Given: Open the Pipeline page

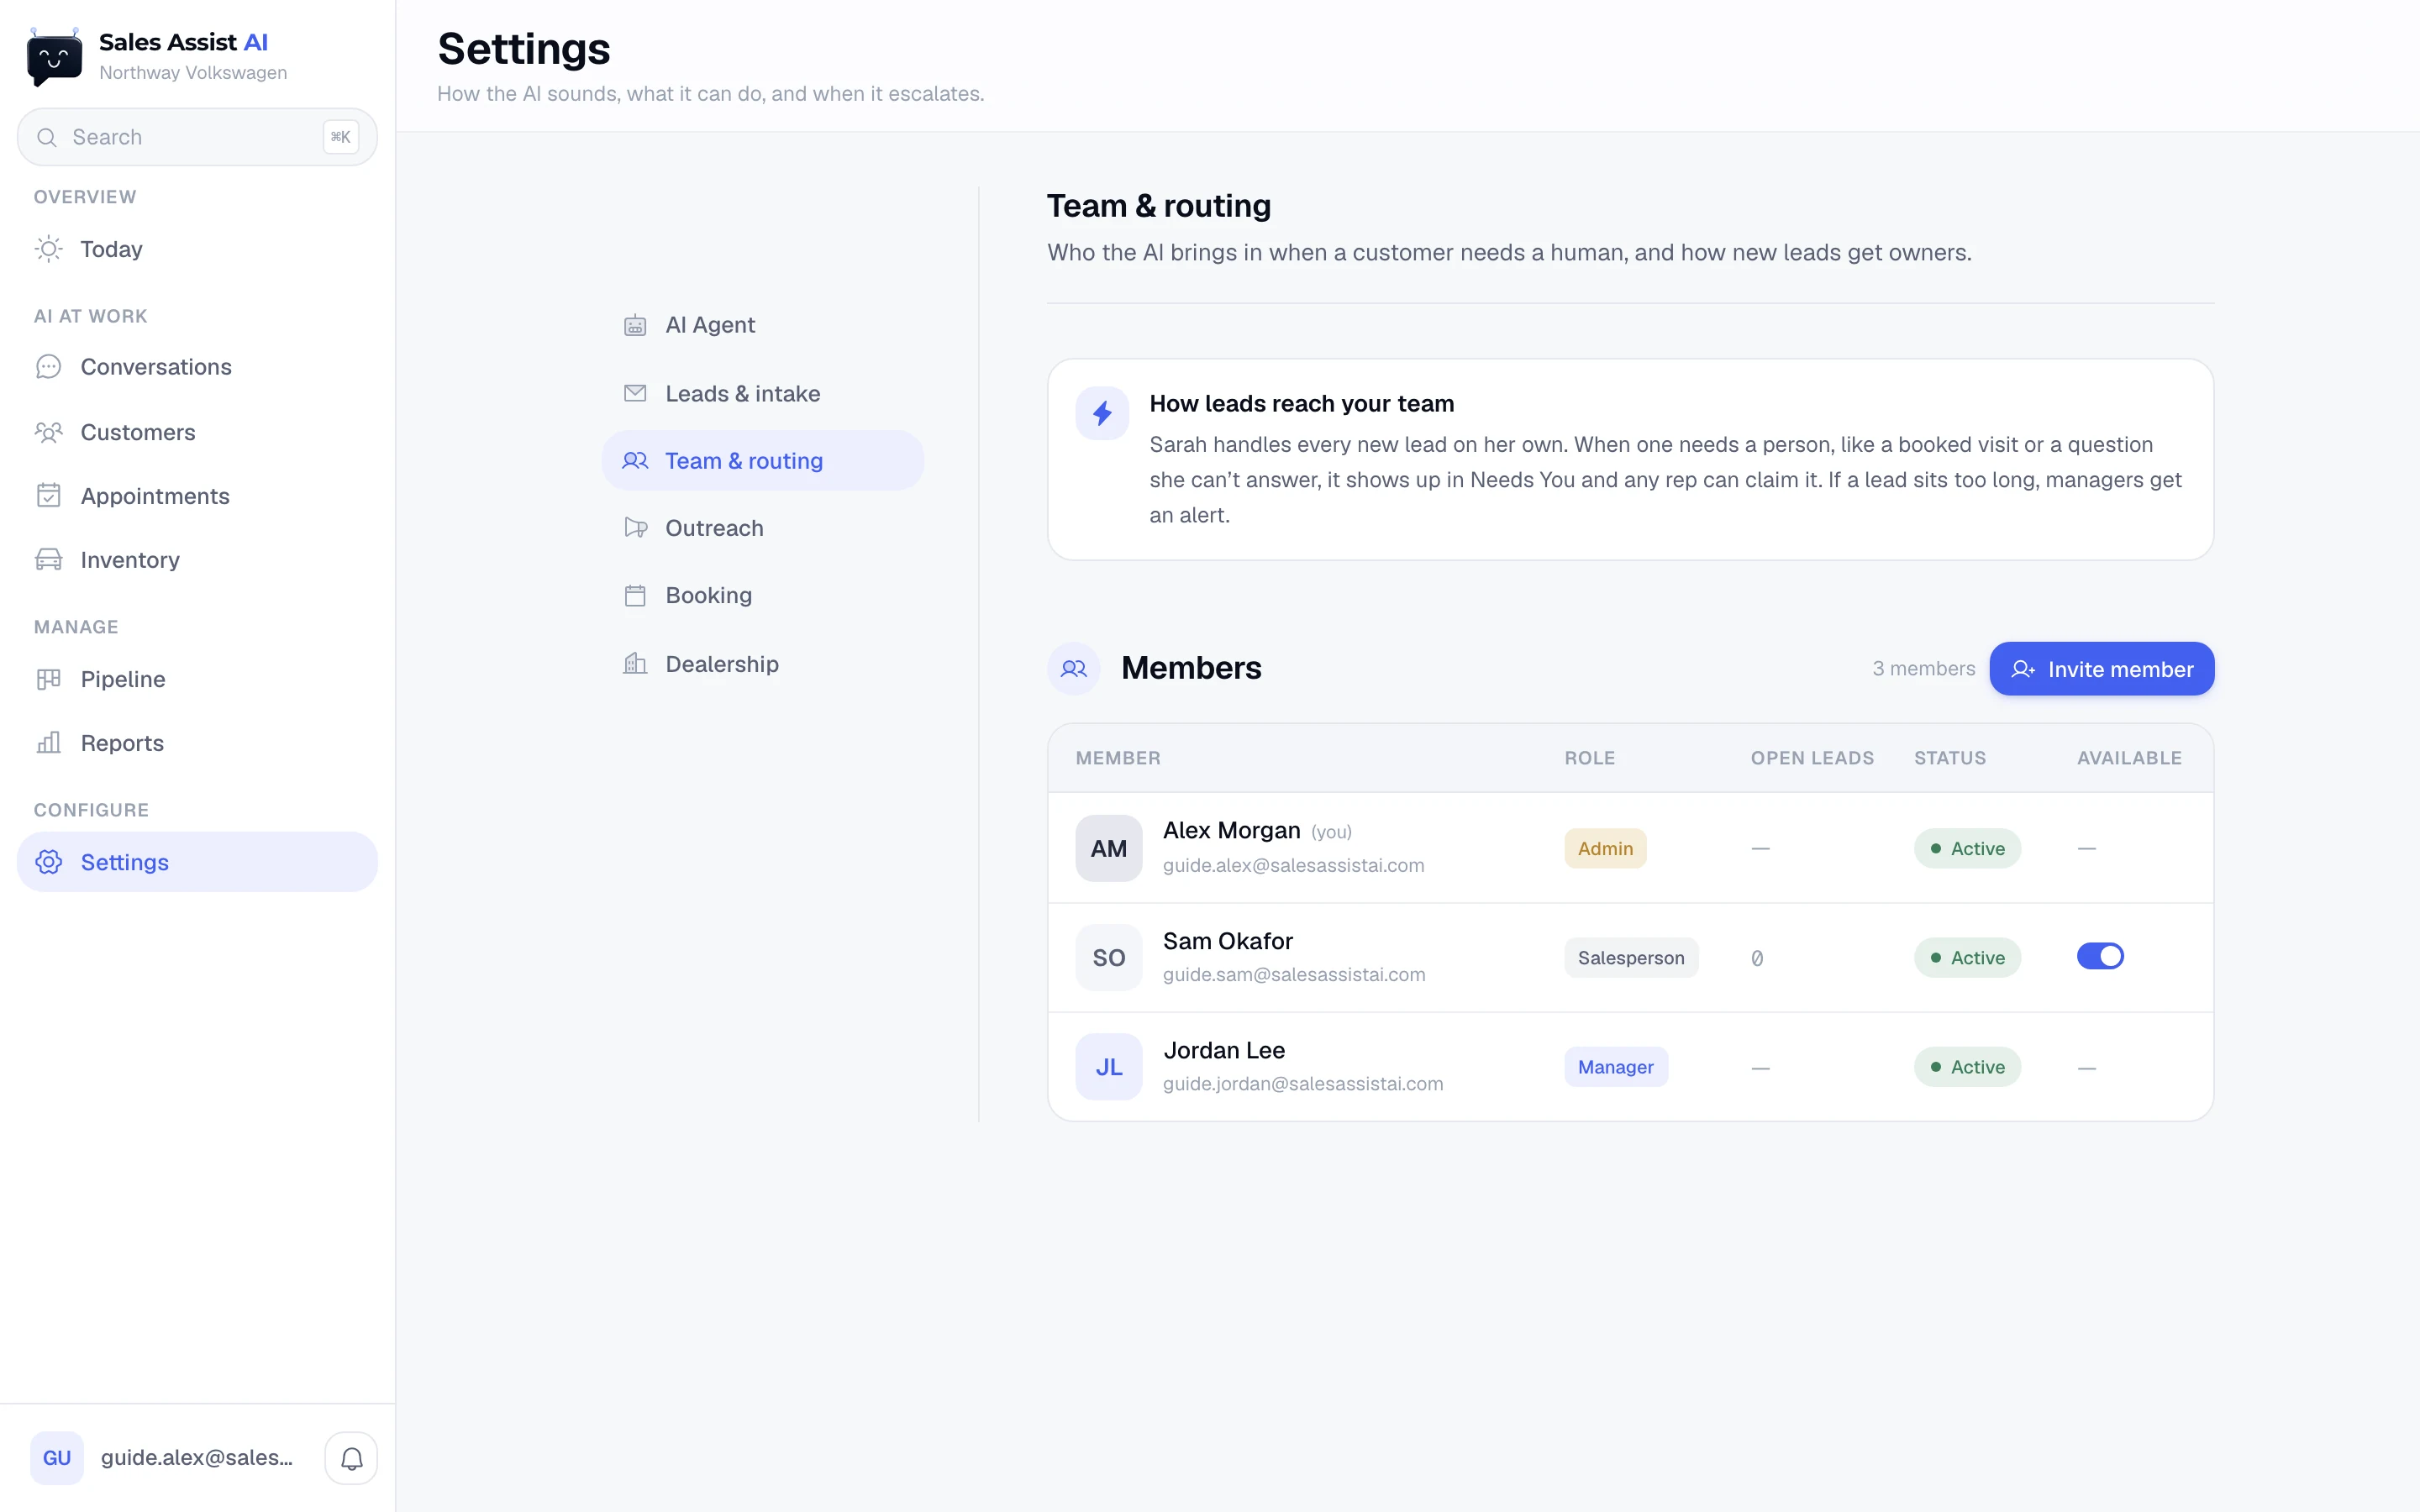Looking at the screenshot, I should [197, 679].
